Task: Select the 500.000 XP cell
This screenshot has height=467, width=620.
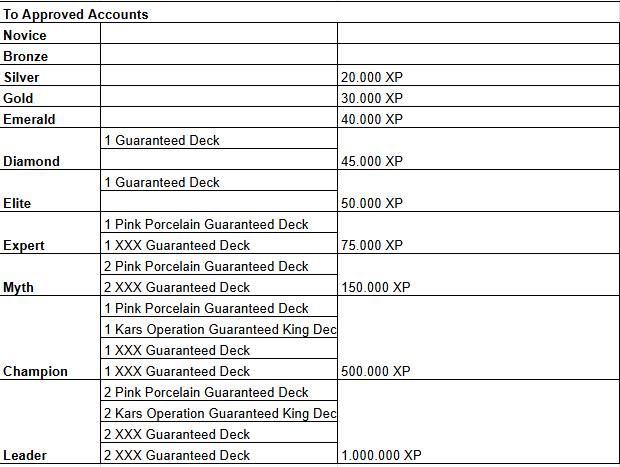Action: pyautogui.click(x=376, y=371)
